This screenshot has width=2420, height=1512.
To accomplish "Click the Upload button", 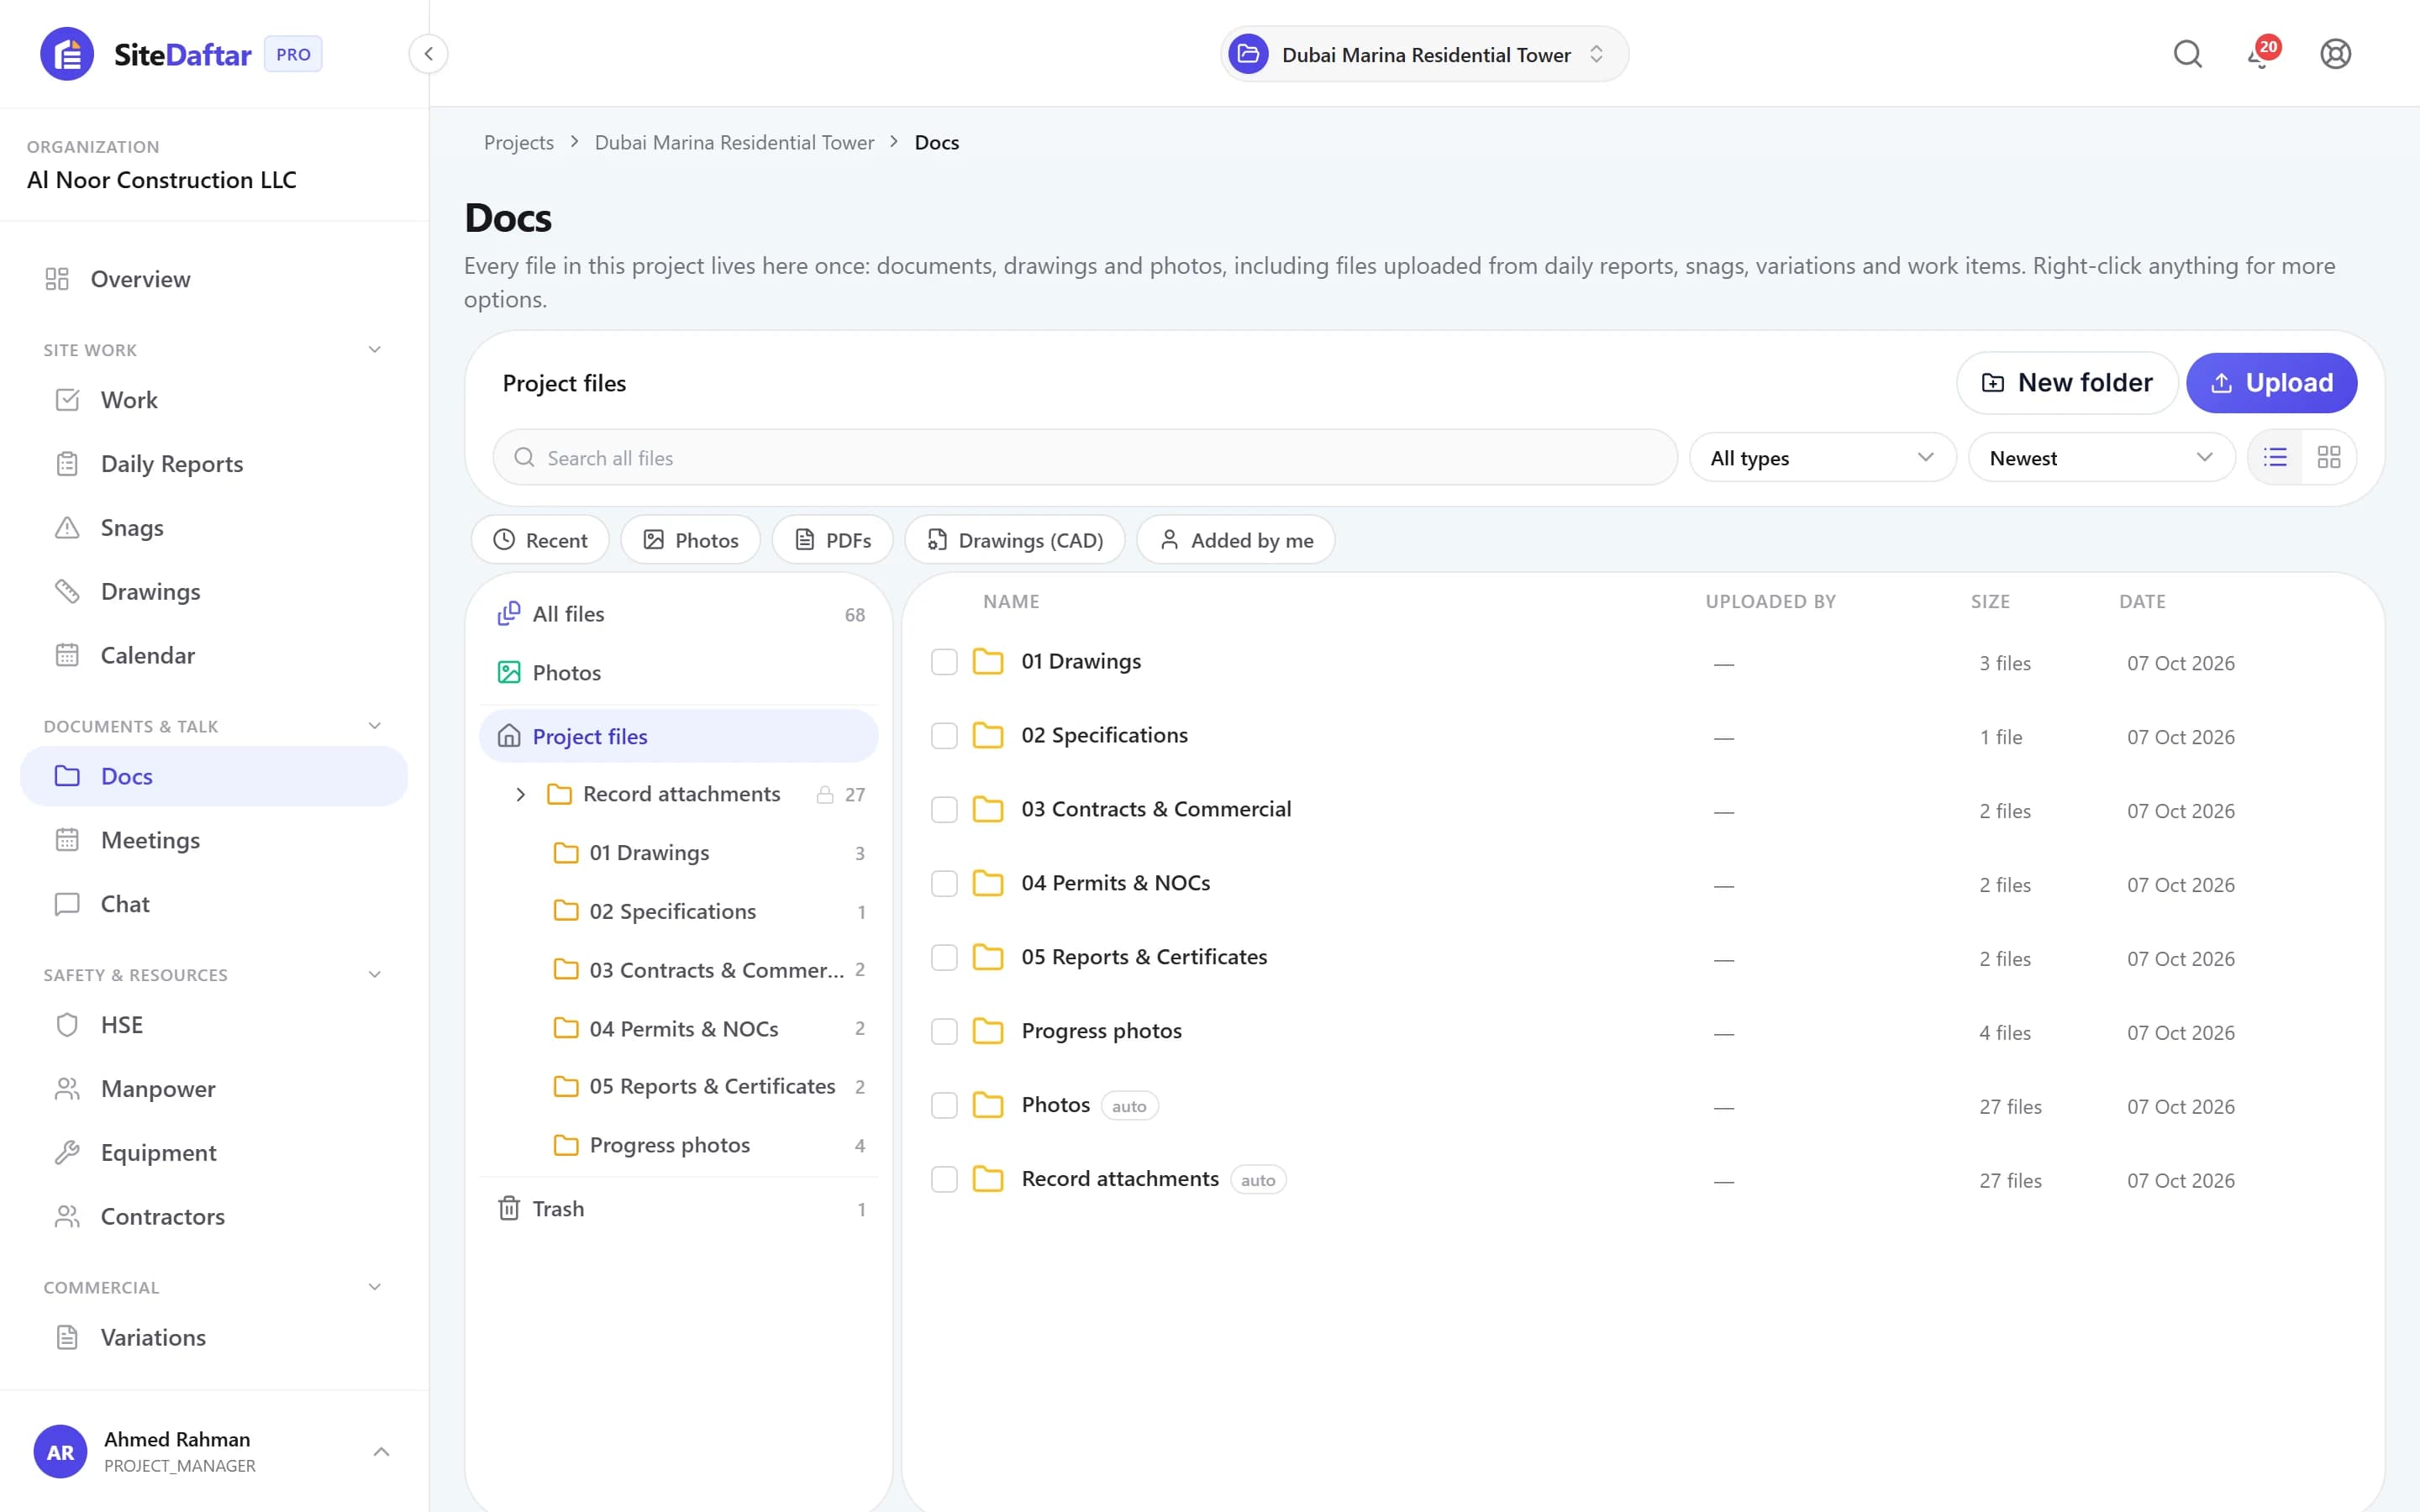I will click(x=2271, y=383).
